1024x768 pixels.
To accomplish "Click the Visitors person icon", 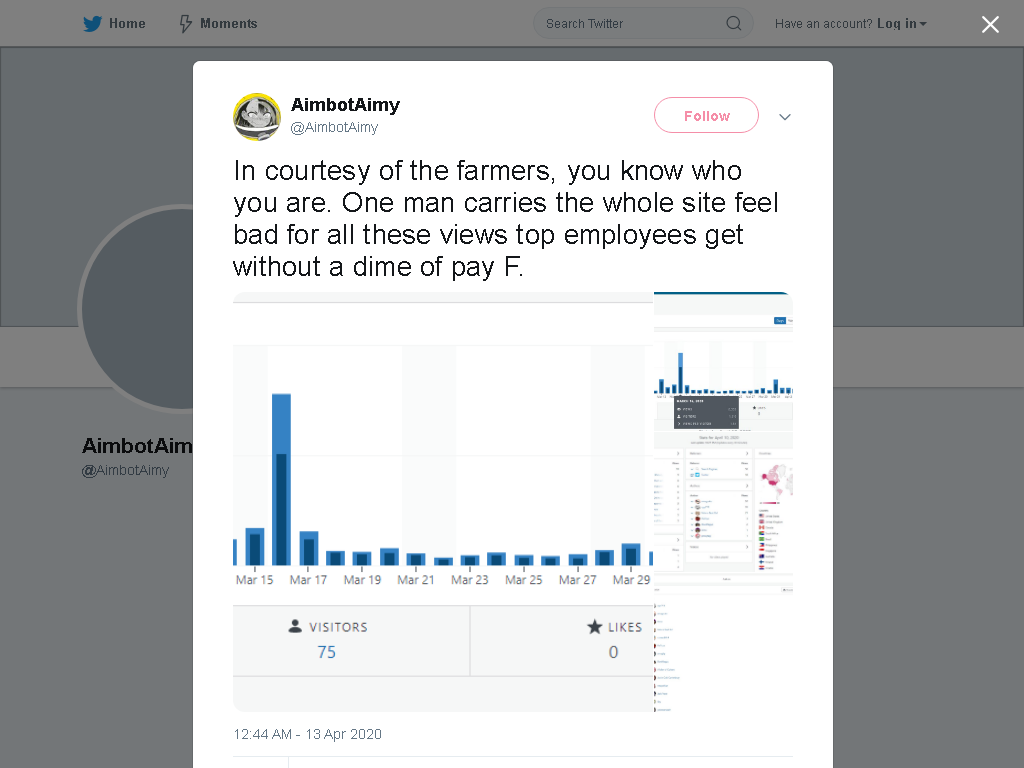I will coord(295,626).
